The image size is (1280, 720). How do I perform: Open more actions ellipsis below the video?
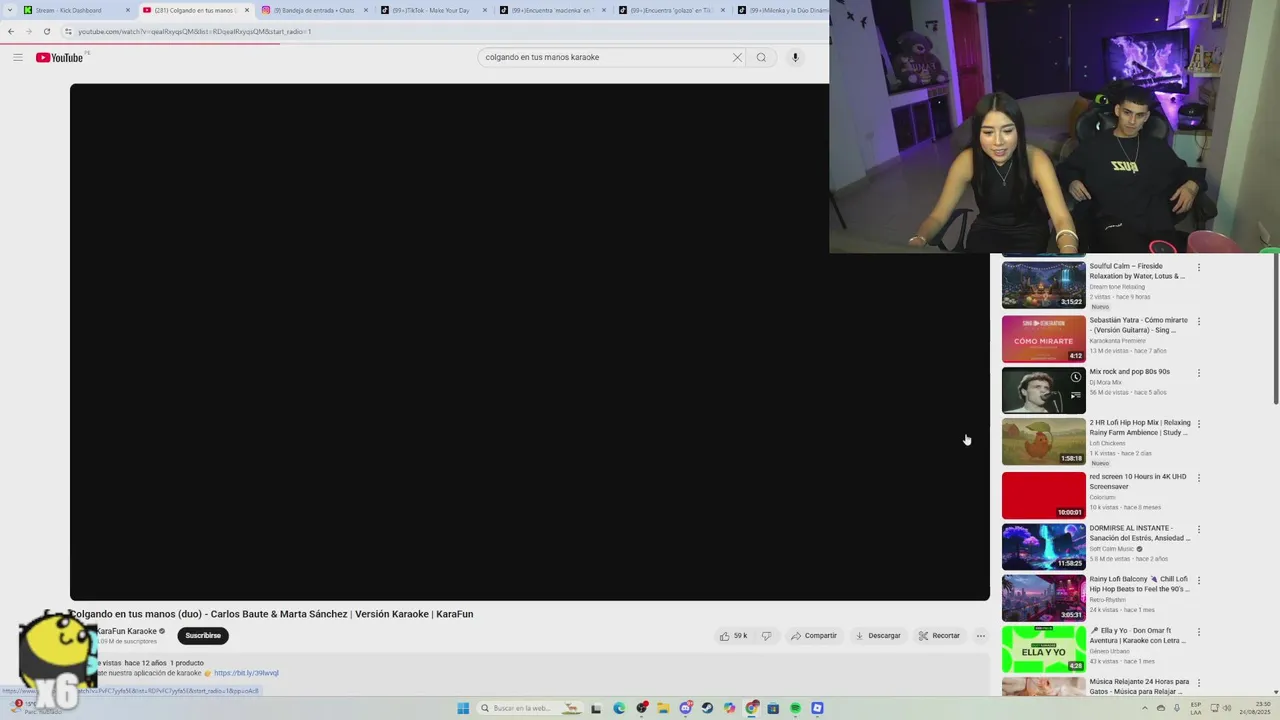[980, 635]
